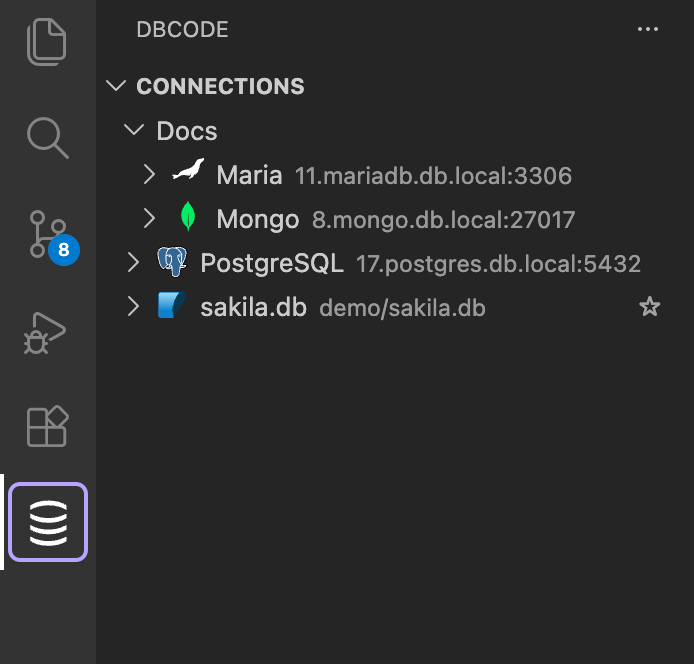Select the Mongo connection label
694x664 pixels.
click(x=258, y=220)
